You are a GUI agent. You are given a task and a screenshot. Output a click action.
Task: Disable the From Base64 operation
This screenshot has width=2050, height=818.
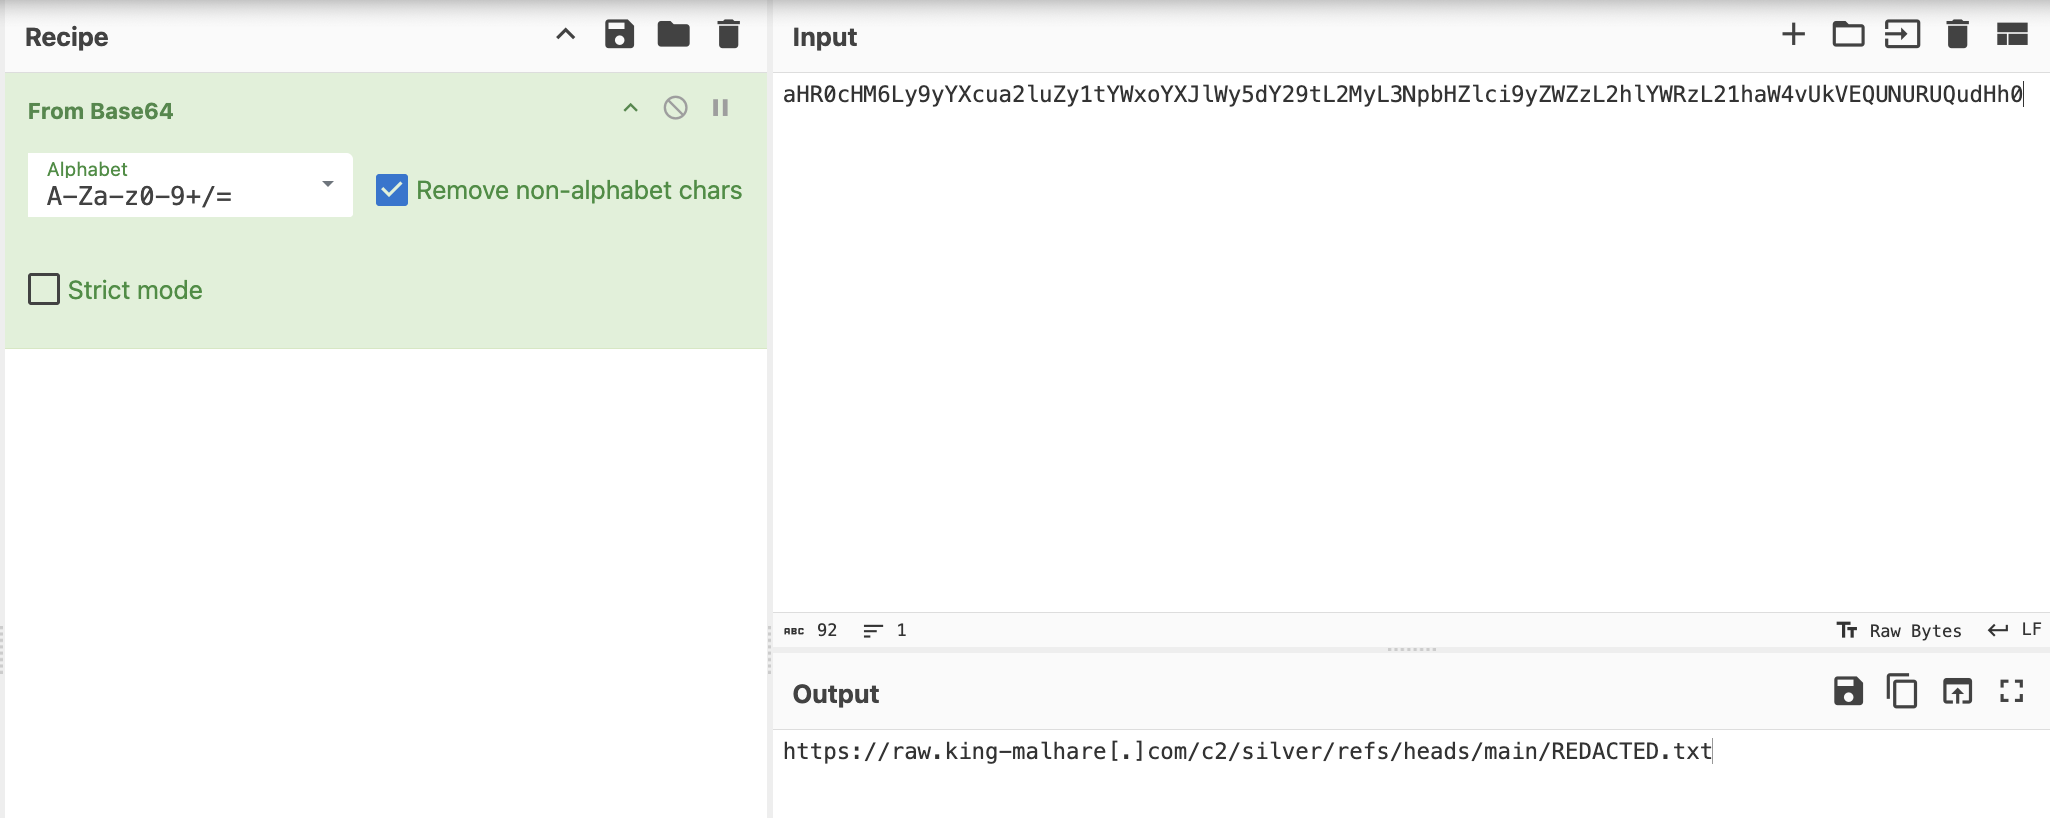(675, 107)
